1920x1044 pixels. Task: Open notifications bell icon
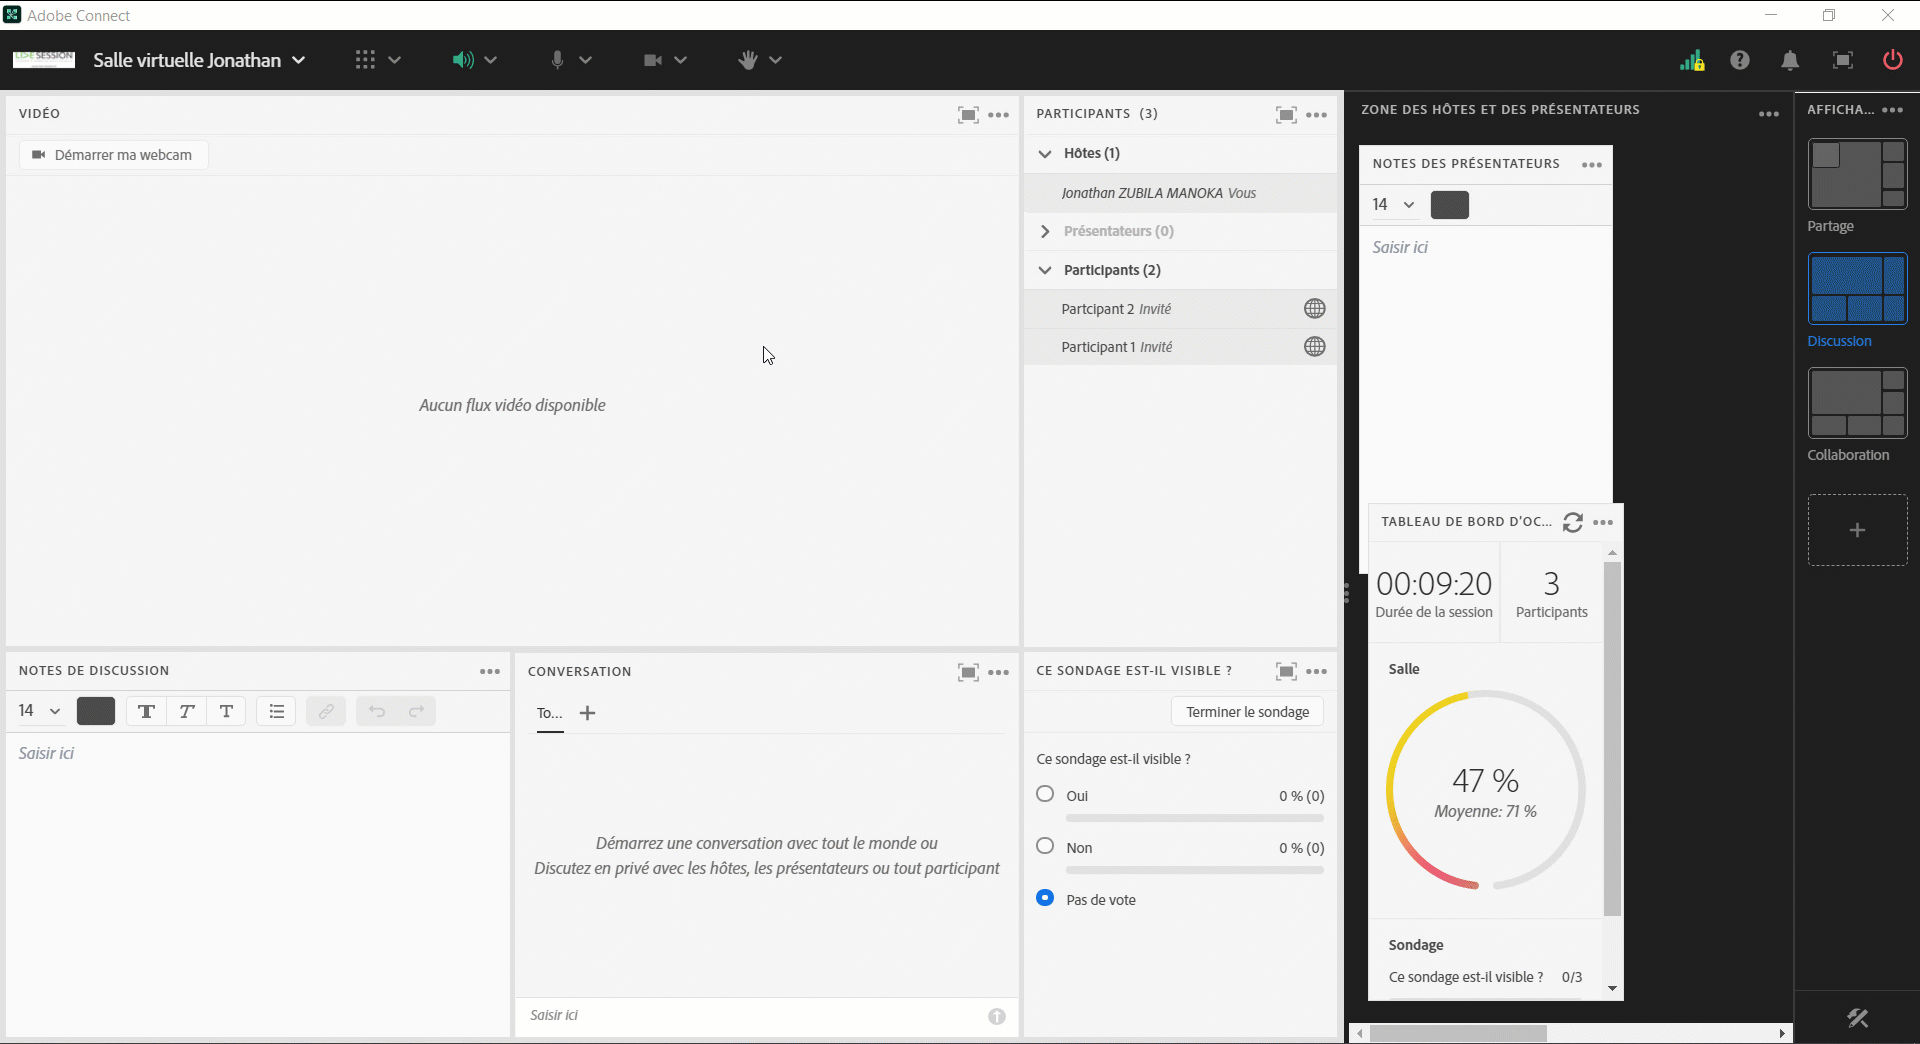tap(1790, 60)
